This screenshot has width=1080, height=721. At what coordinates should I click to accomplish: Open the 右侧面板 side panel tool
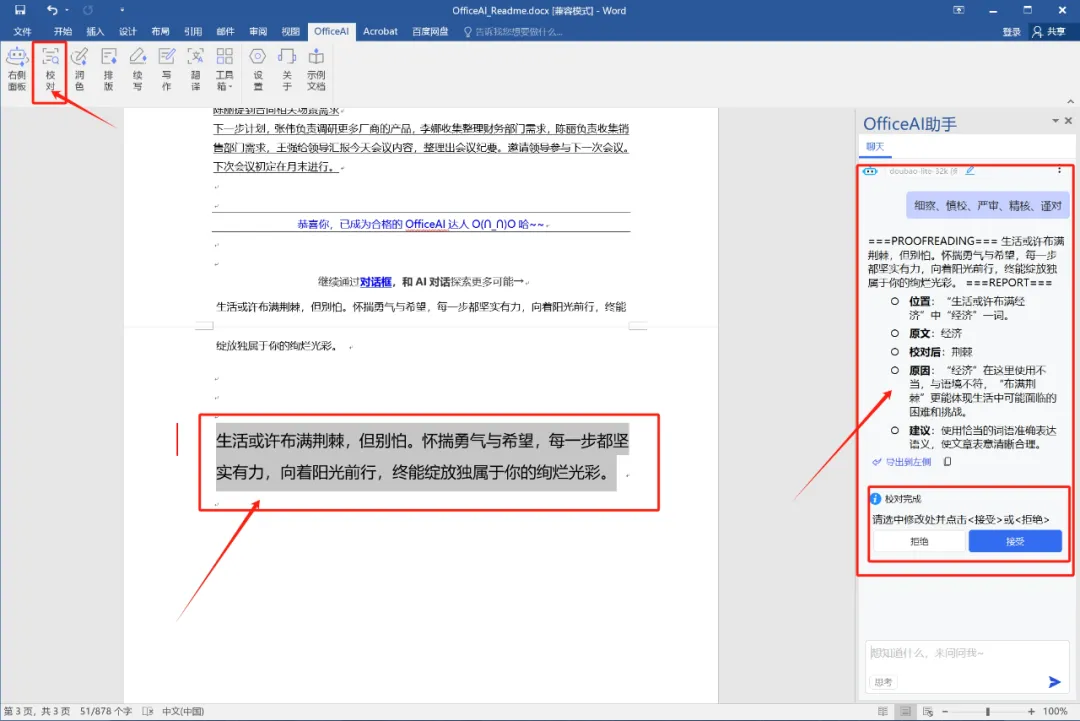coord(17,70)
